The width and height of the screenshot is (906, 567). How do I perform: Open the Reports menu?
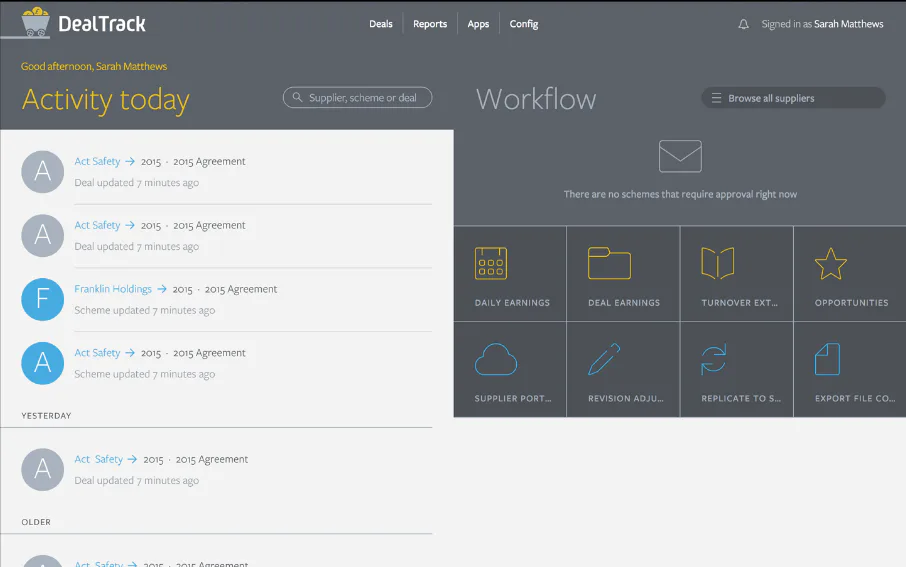pyautogui.click(x=430, y=24)
